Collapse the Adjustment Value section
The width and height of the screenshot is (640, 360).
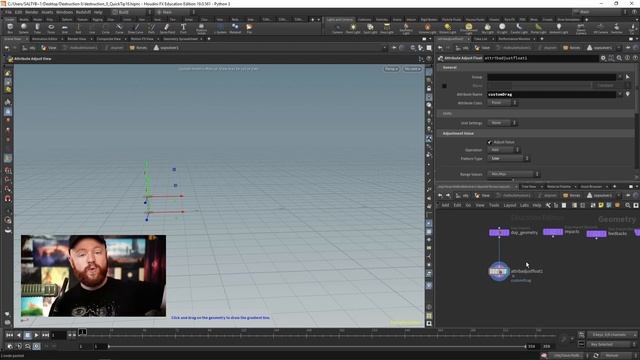coord(537,133)
